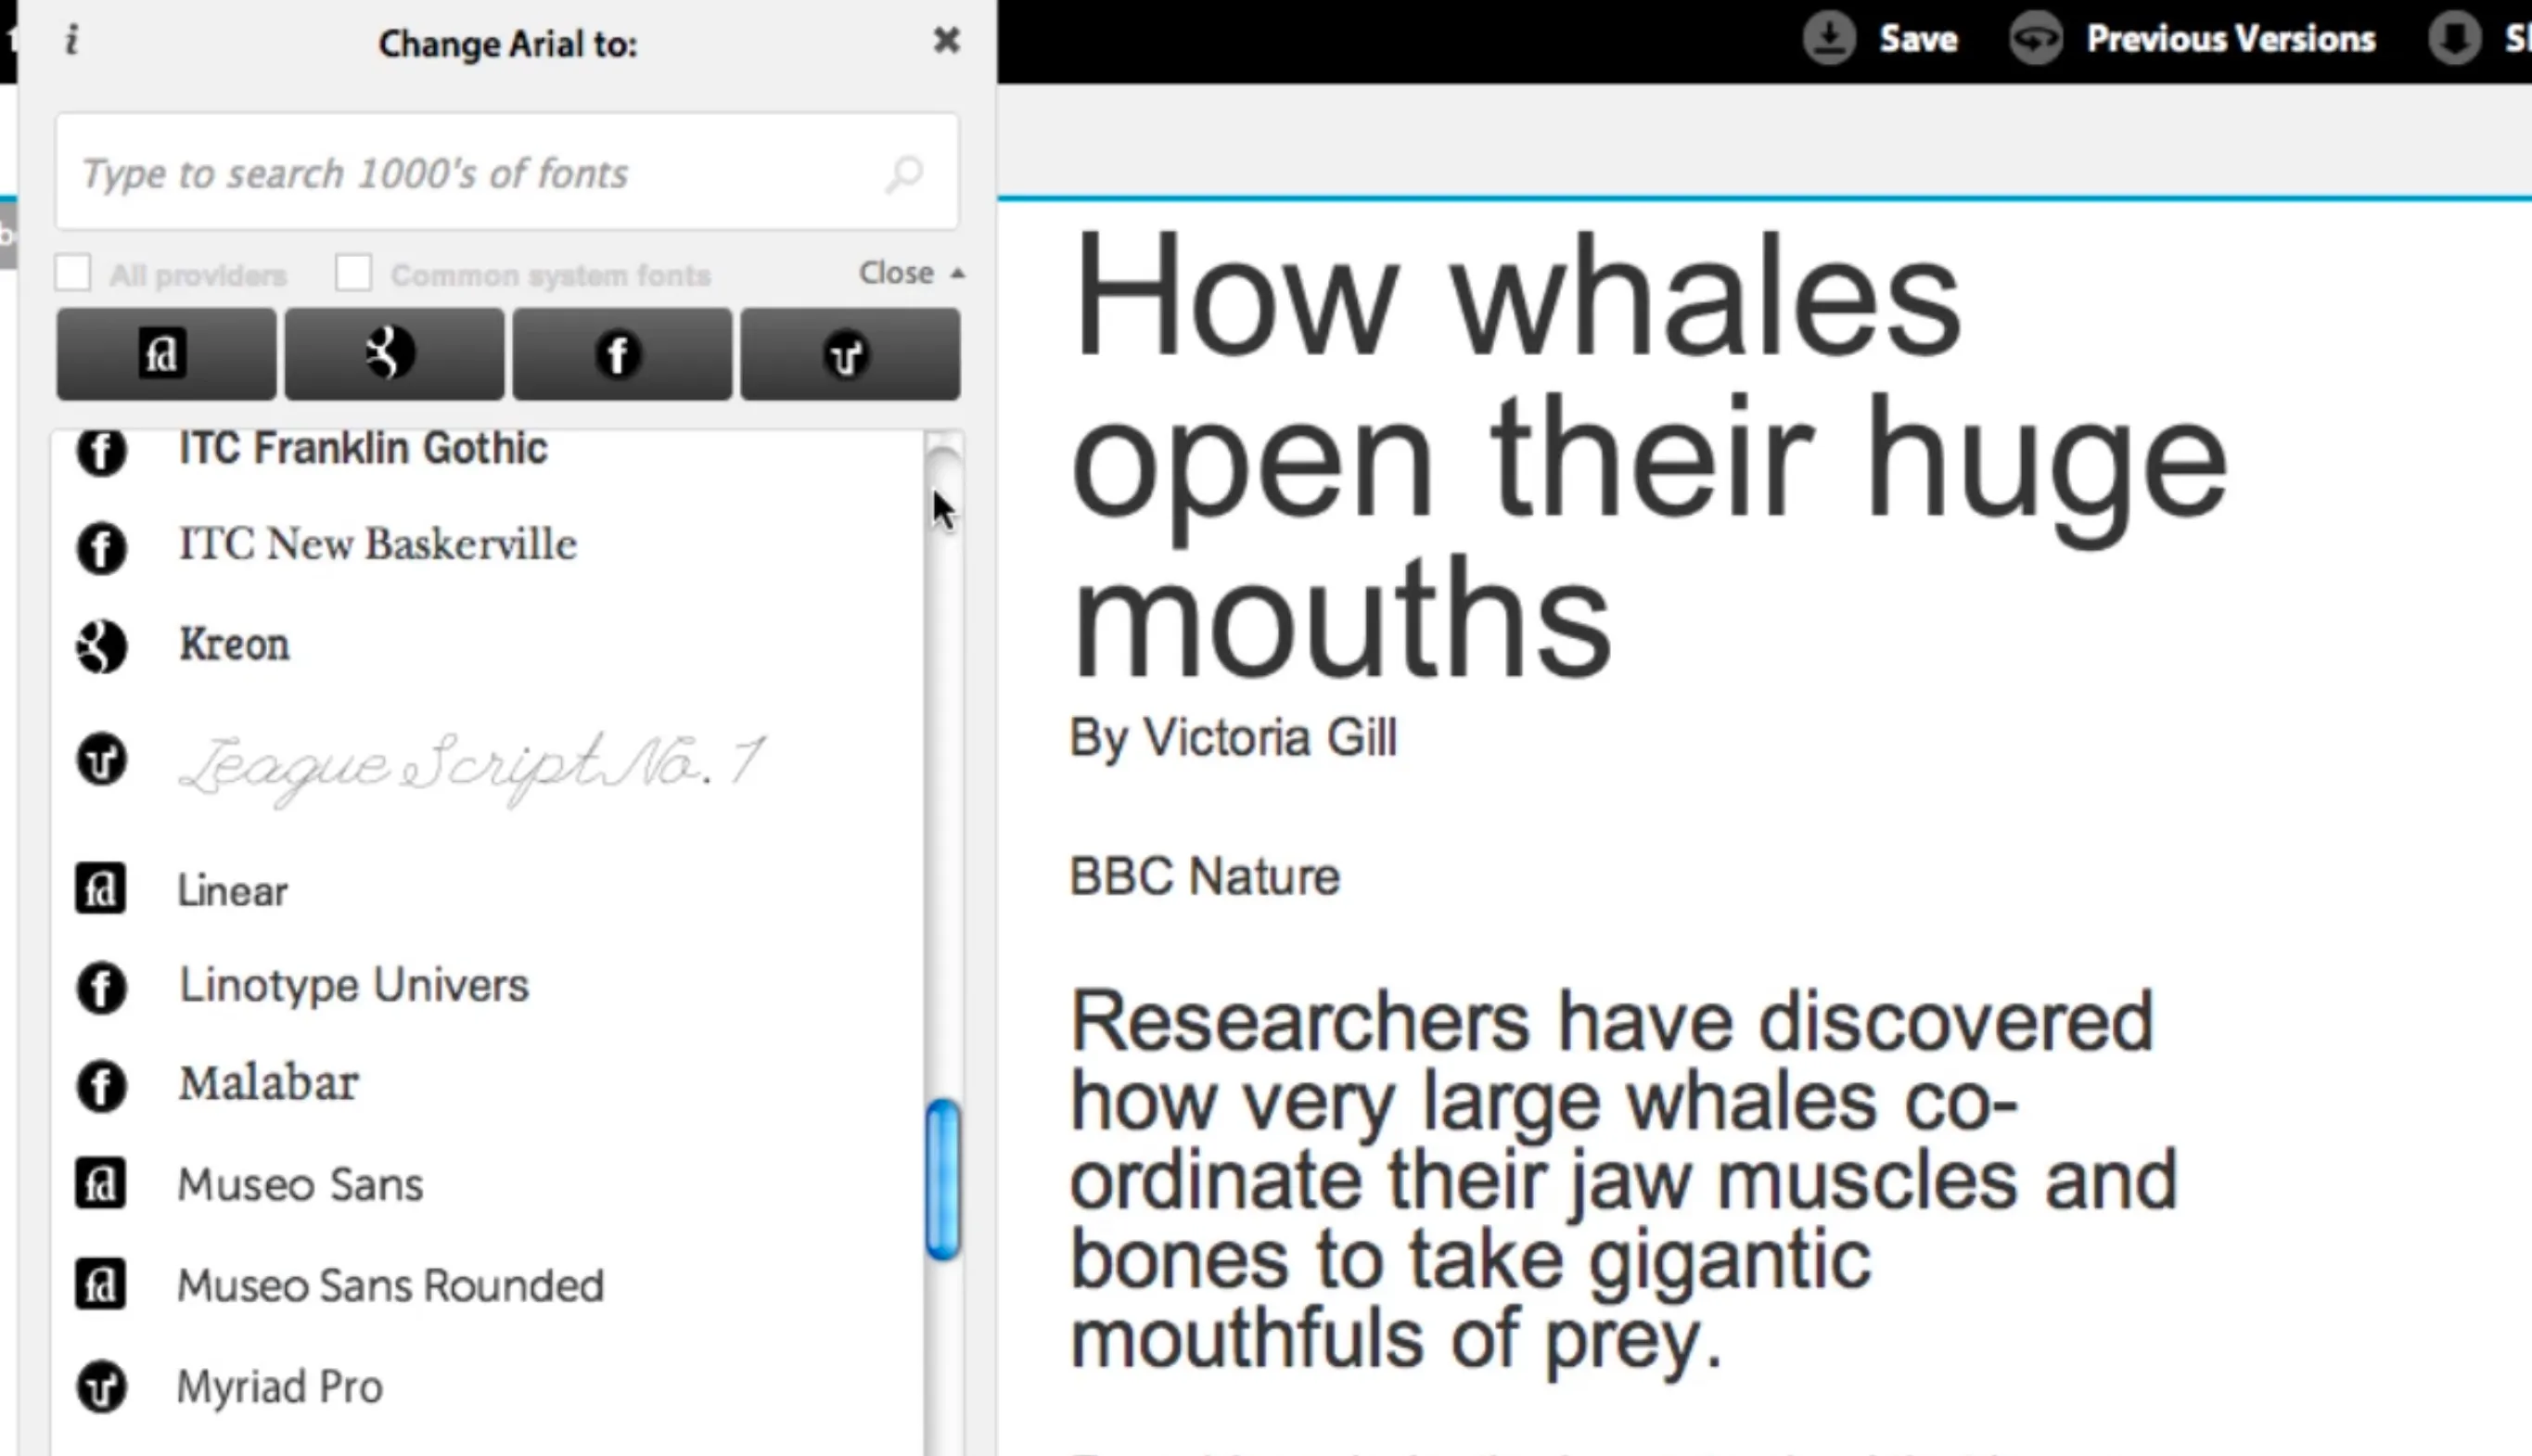Click the info 'i' icon in the panel header
This screenshot has height=1456, width=2532.
click(71, 41)
